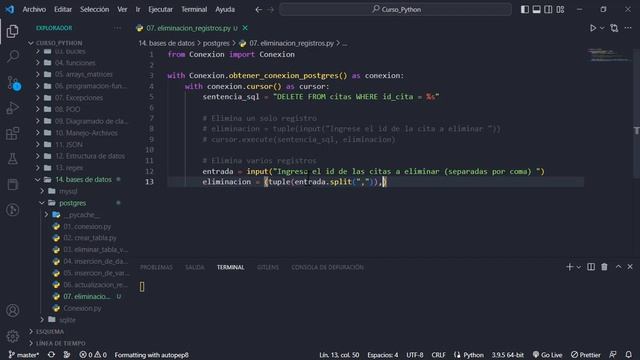
Task: Split the terminal
Action: (x=591, y=267)
